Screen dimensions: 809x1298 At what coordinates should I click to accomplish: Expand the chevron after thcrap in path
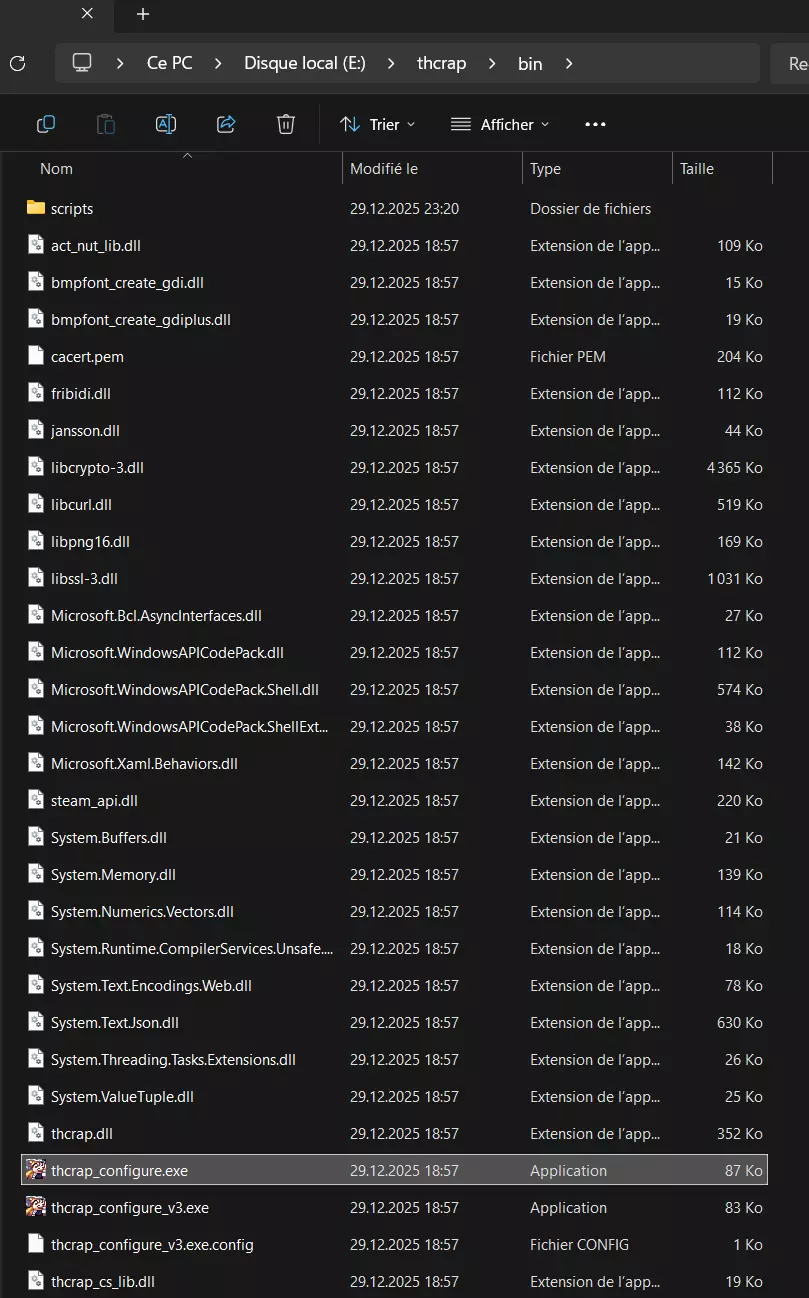pos(492,63)
